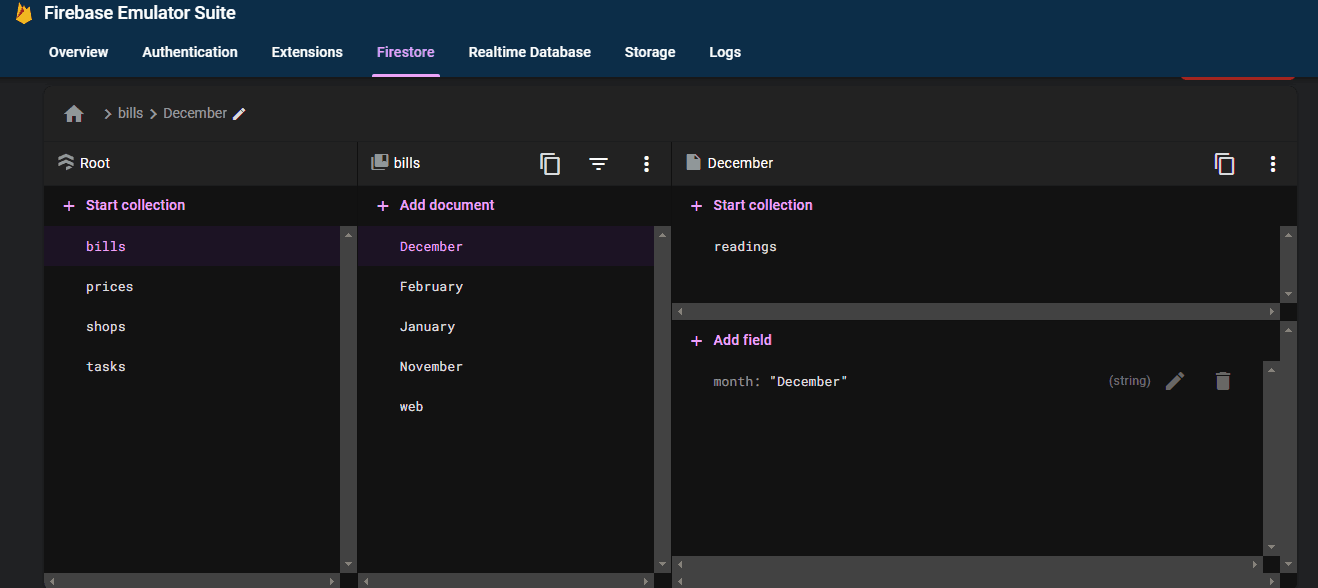Click the subcollections horizontal scrollbar
This screenshot has width=1318, height=588.
coord(976,312)
